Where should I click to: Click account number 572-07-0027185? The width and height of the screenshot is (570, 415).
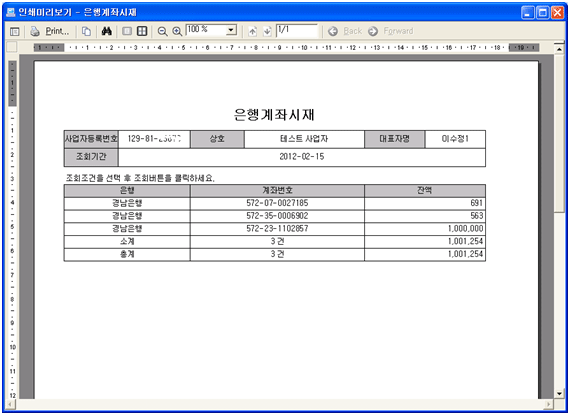coord(277,203)
